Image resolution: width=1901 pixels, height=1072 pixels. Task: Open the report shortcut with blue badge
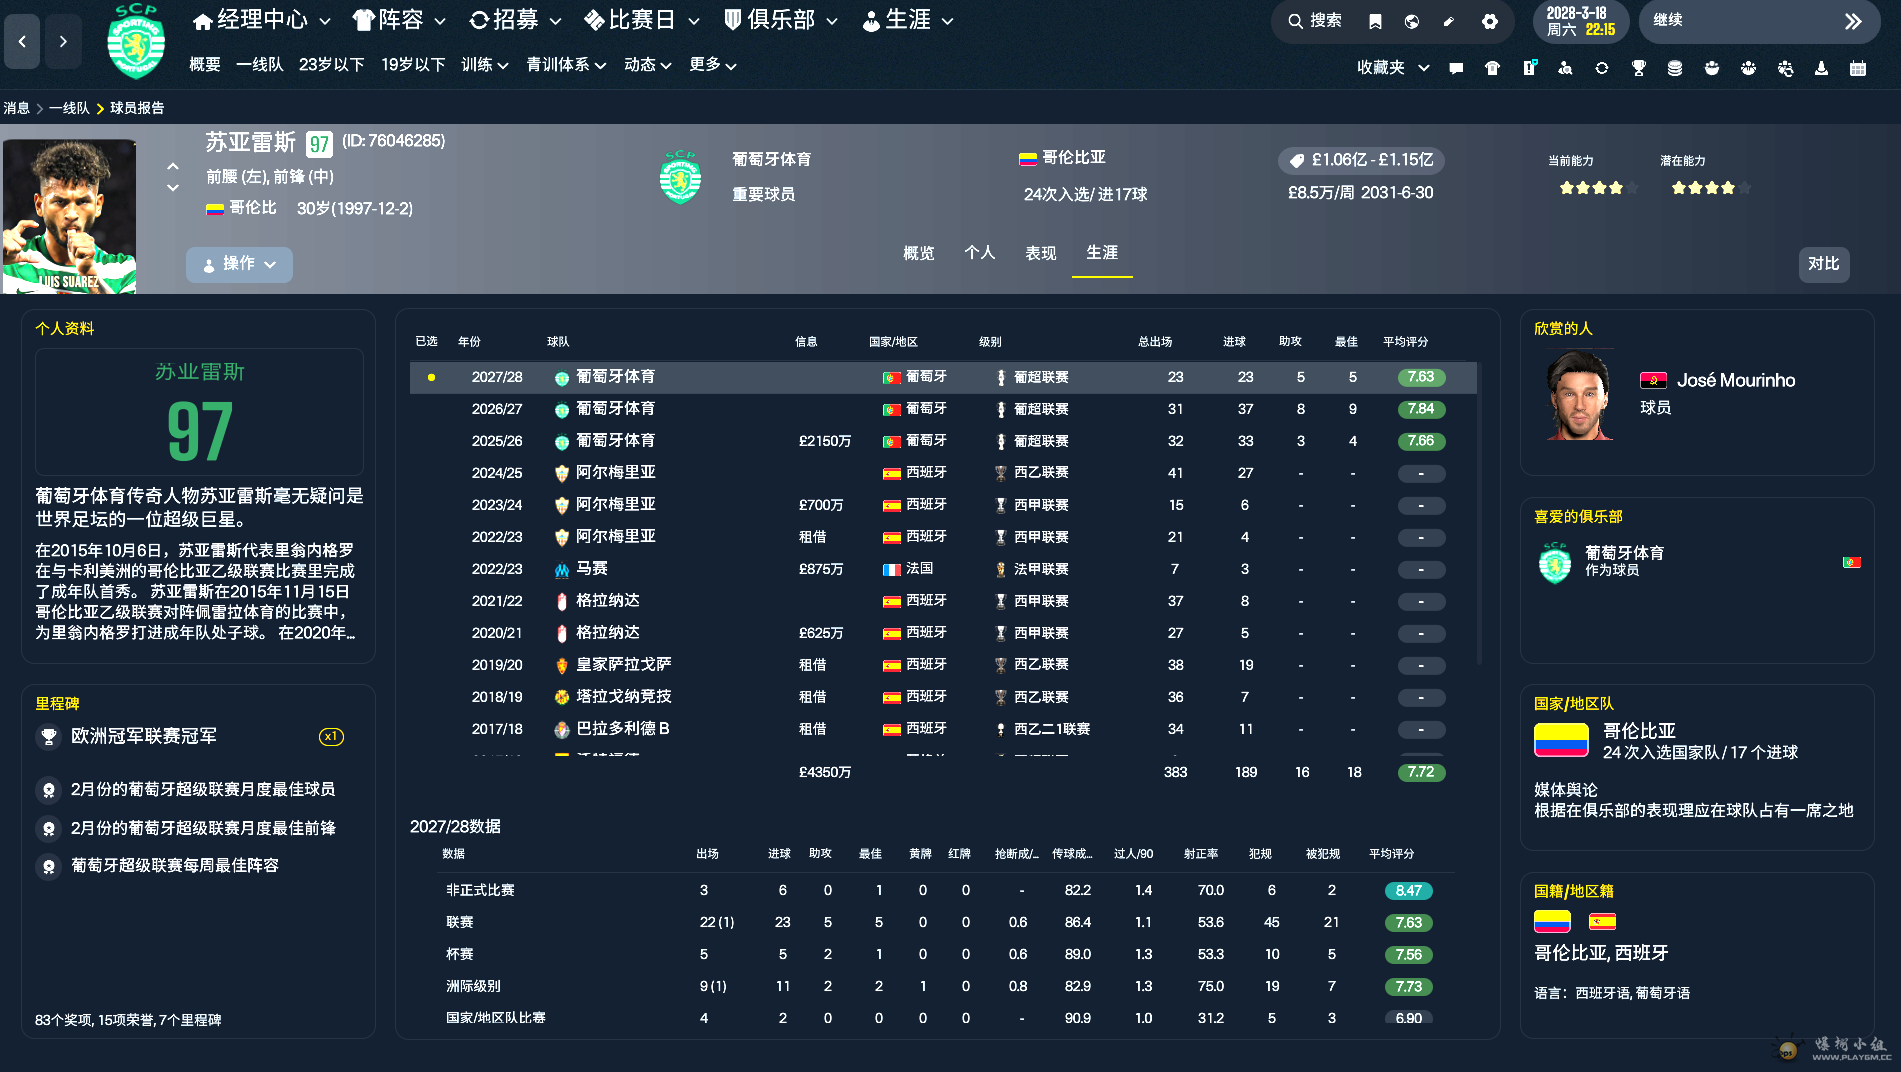pos(1530,68)
